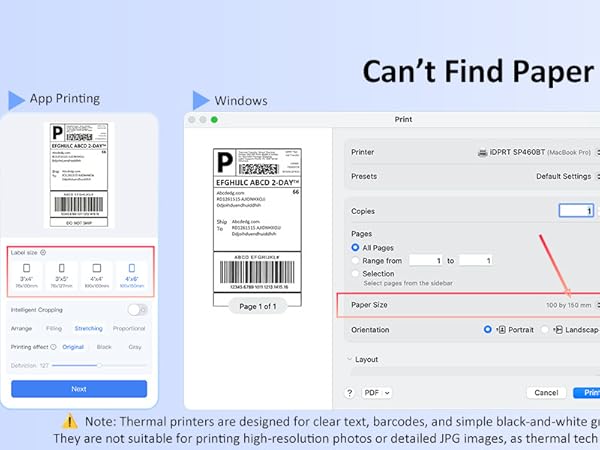Tap the blue Next button

click(x=79, y=389)
